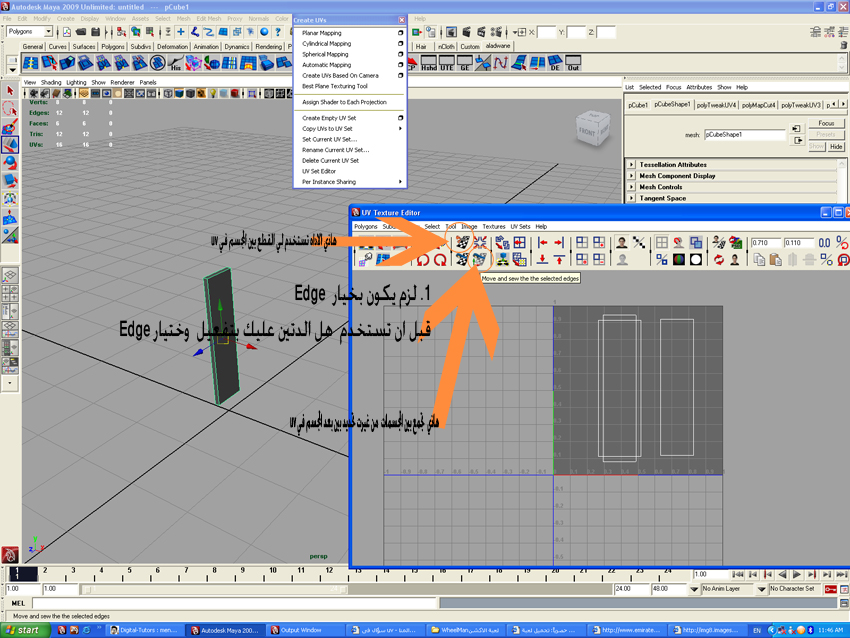Click the Out shelf icon
Image resolution: width=850 pixels, height=638 pixels.
(573, 63)
